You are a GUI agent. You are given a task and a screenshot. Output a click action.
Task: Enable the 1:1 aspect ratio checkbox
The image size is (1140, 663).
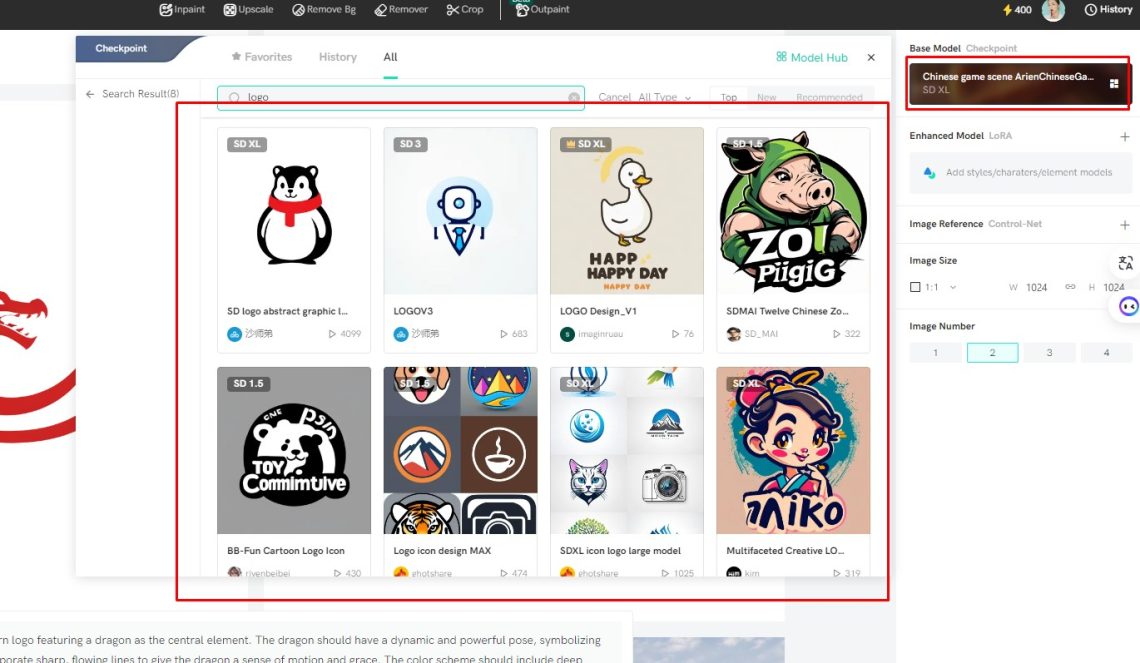coord(914,287)
